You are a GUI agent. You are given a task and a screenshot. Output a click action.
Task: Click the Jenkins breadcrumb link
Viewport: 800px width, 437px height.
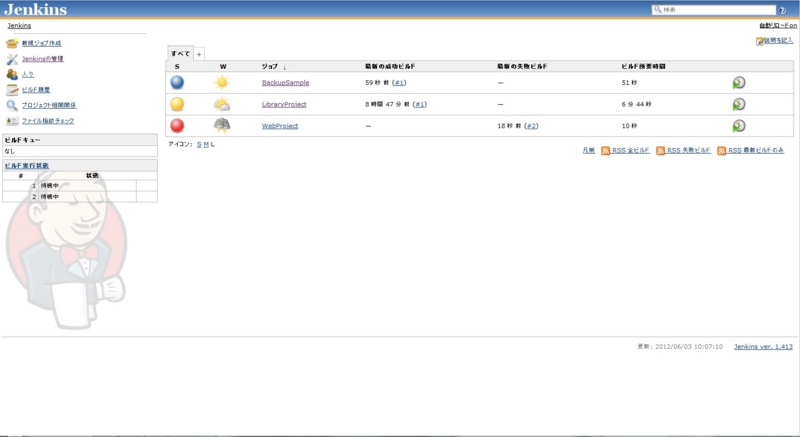(19, 25)
